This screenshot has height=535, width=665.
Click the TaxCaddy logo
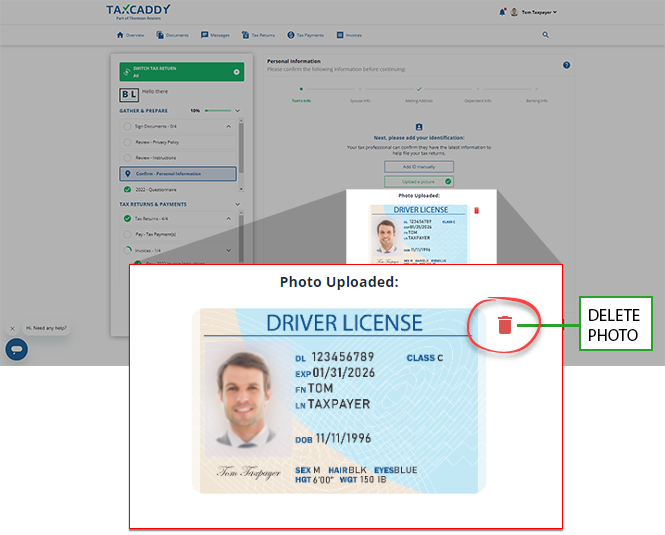pos(138,12)
